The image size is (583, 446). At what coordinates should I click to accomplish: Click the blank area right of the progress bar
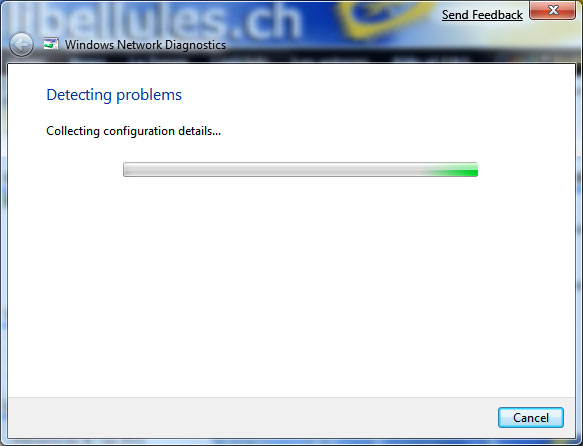[x=526, y=170]
